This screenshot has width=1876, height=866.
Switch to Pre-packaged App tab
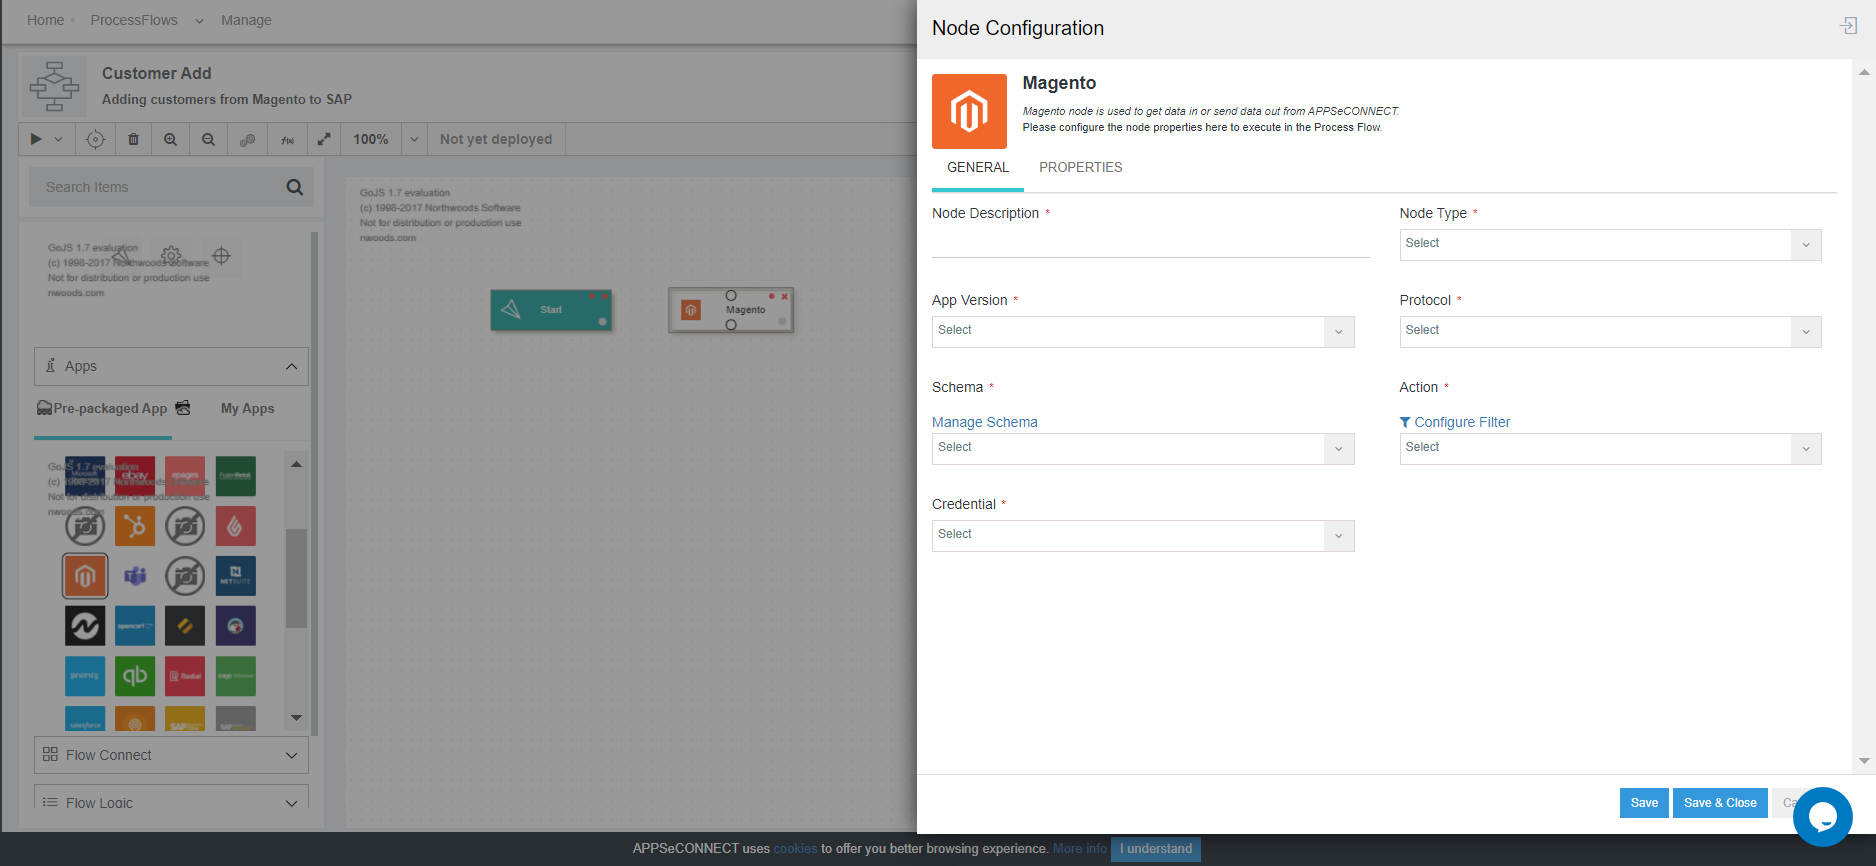[112, 408]
